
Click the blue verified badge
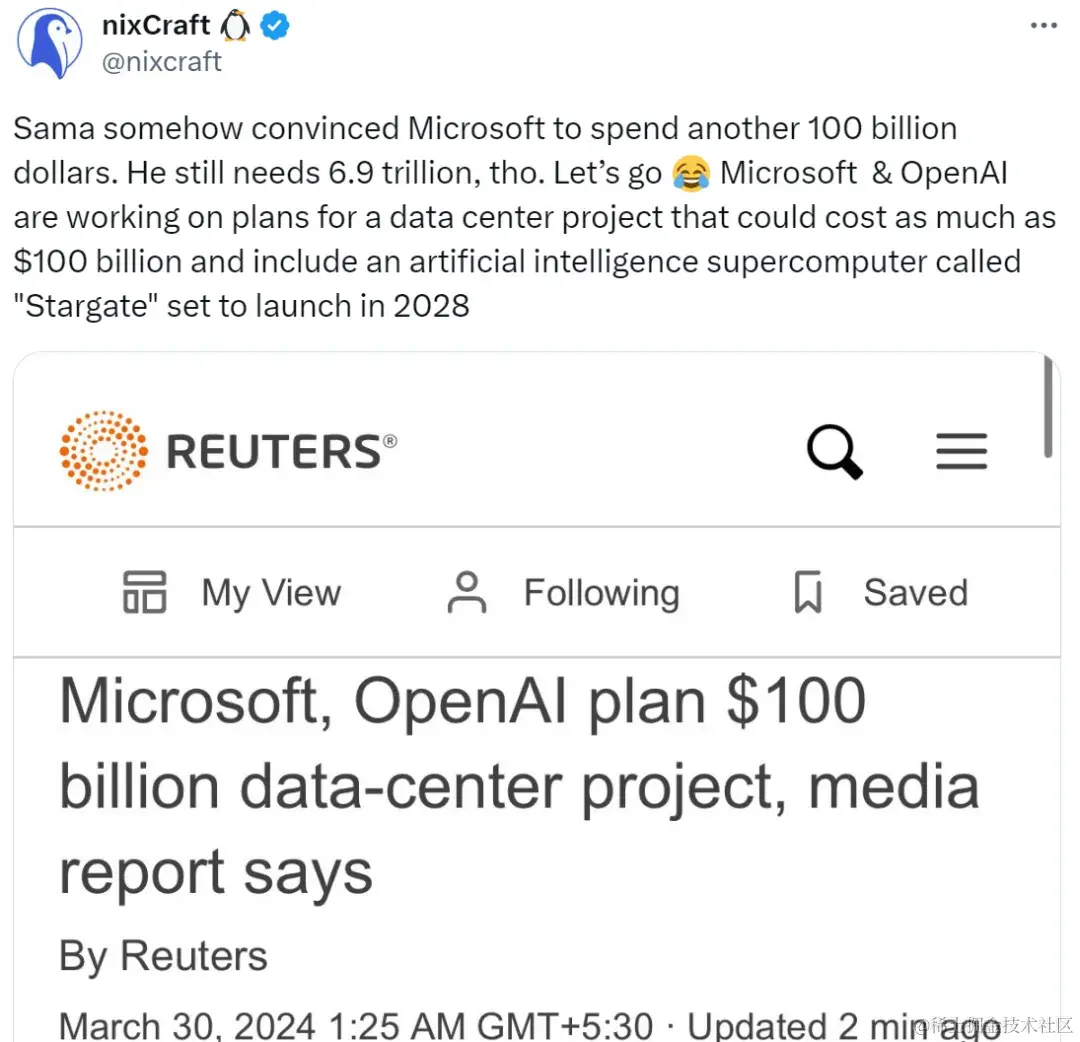point(275,27)
